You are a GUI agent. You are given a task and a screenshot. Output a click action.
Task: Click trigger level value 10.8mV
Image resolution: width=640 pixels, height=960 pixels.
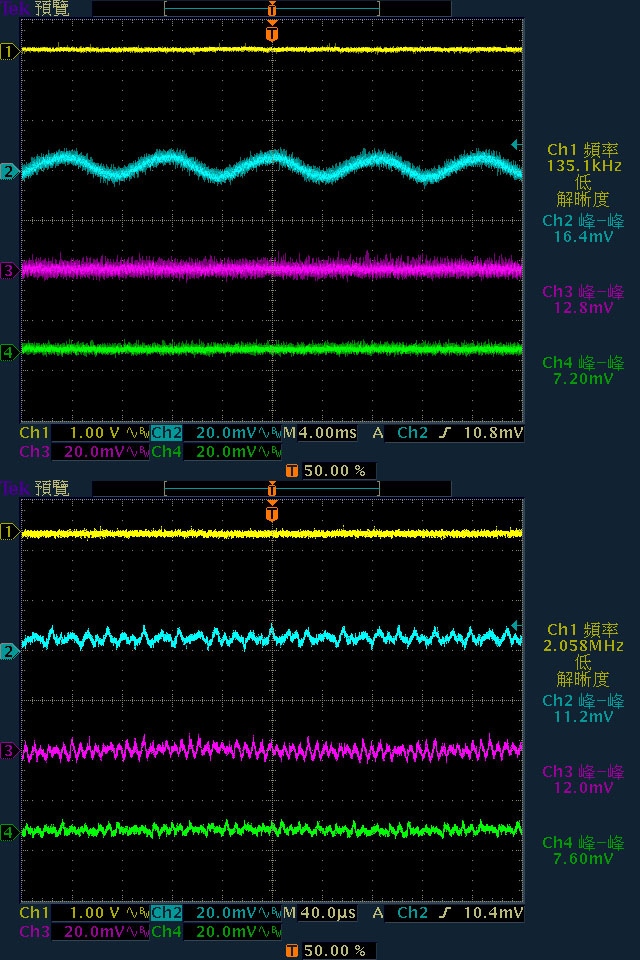pos(494,433)
